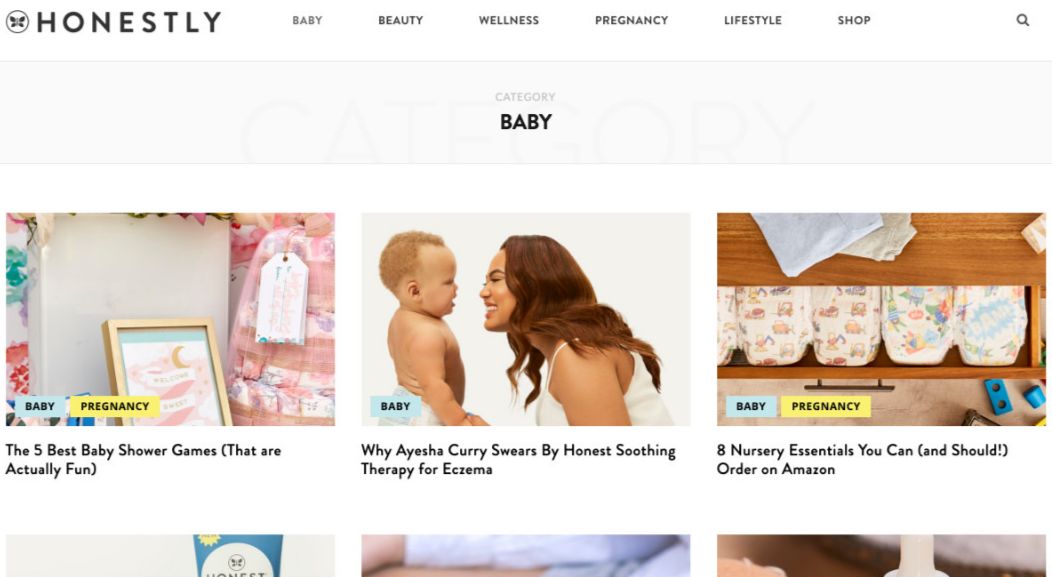Open the Baby Shower Games article thumbnail
Viewport: 1052px width, 577px height.
(x=170, y=319)
